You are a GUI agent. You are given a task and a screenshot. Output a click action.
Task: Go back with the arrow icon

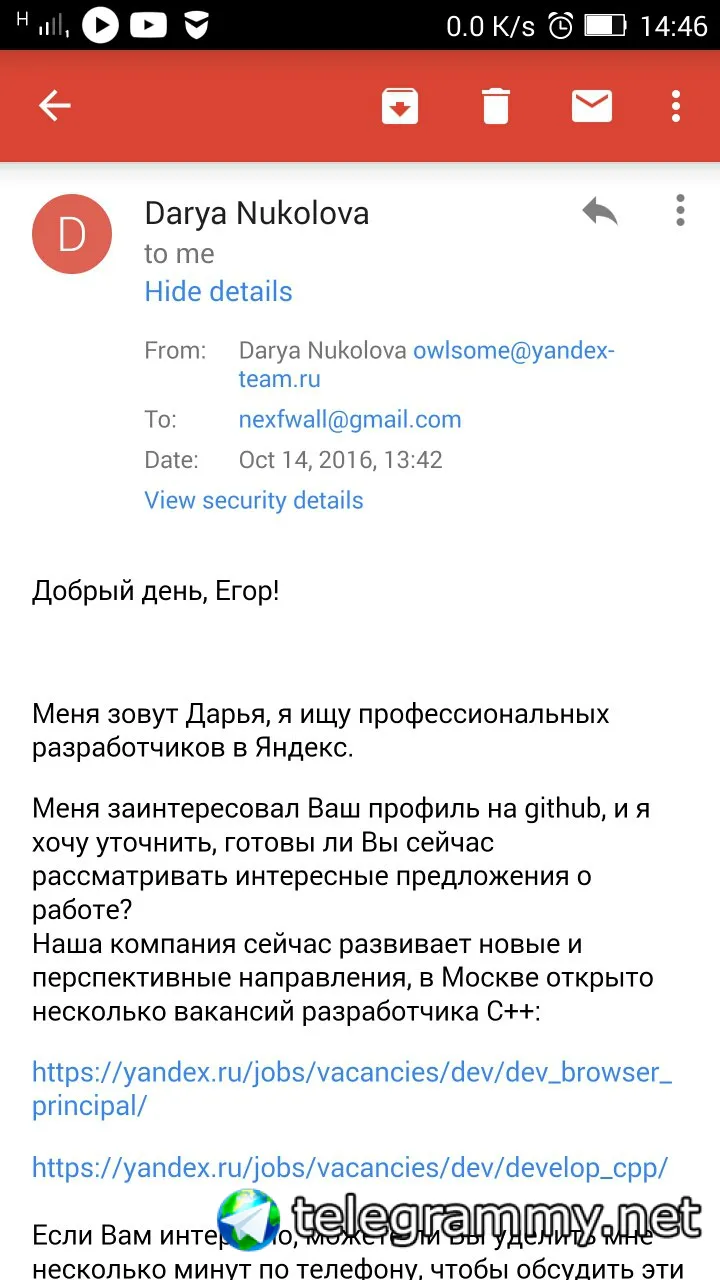[54, 105]
